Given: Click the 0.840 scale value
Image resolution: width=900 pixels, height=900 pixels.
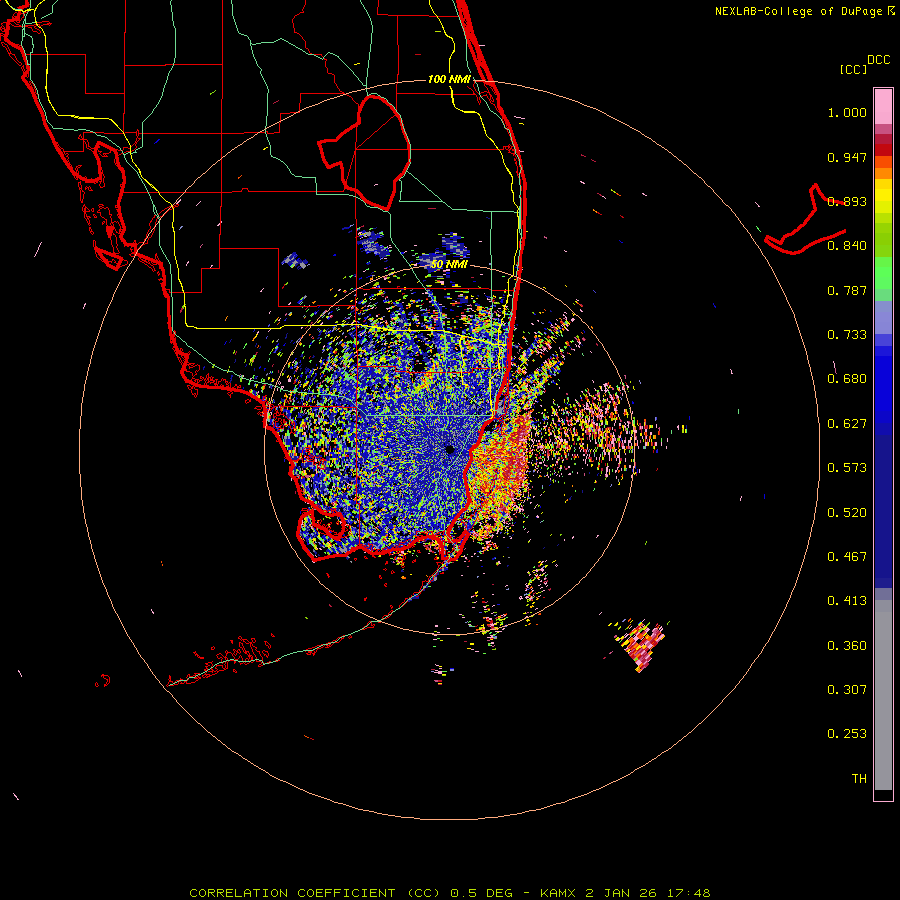Looking at the screenshot, I should (x=847, y=246).
